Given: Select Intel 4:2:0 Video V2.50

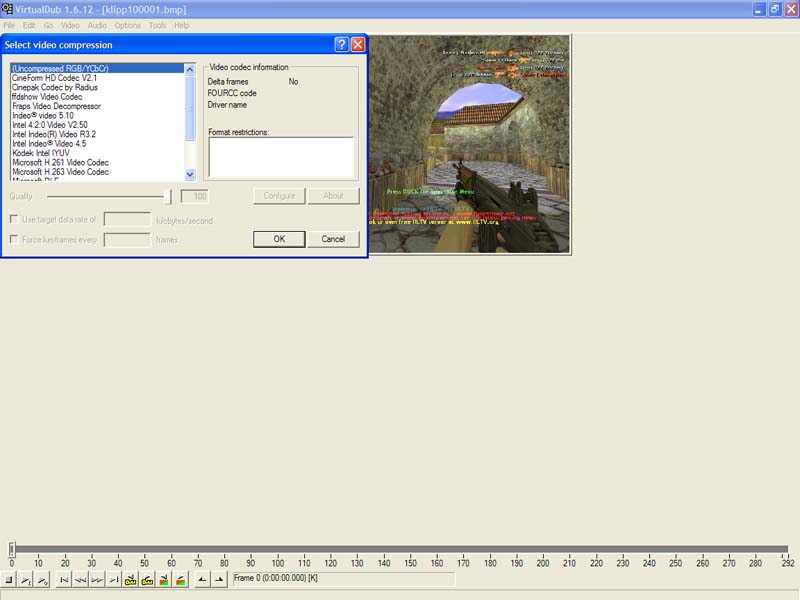Looking at the screenshot, I should pos(97,124).
